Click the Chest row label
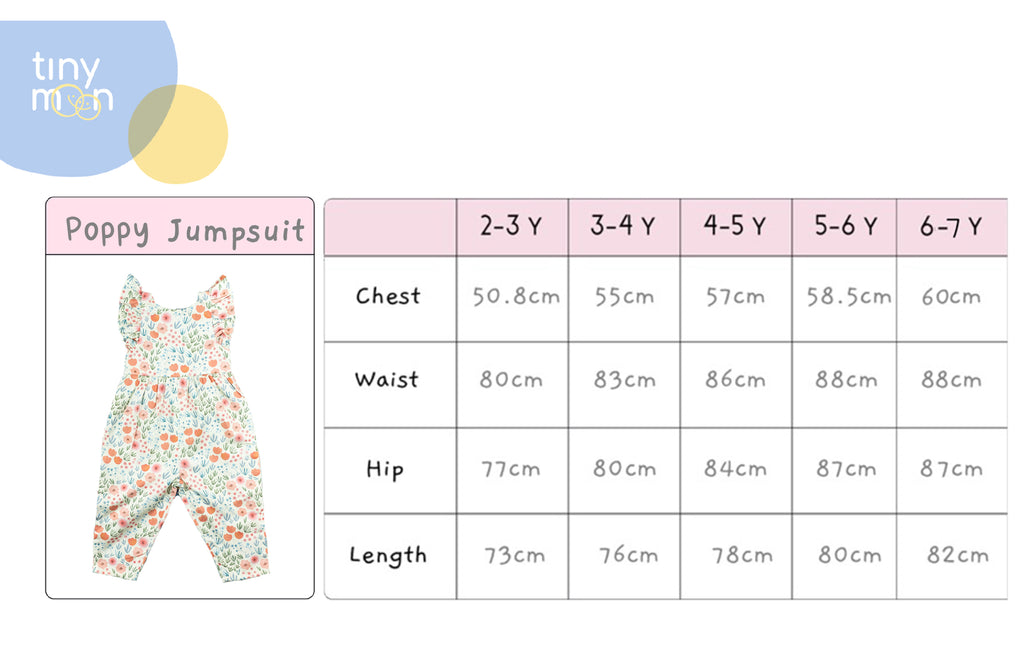 pos(390,298)
